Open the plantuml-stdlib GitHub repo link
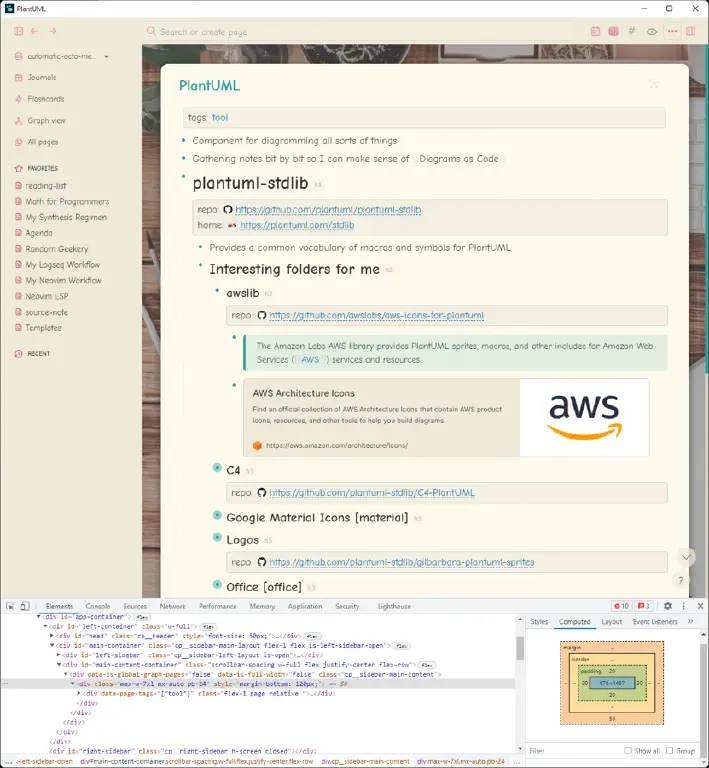The image size is (709, 768). (x=328, y=210)
